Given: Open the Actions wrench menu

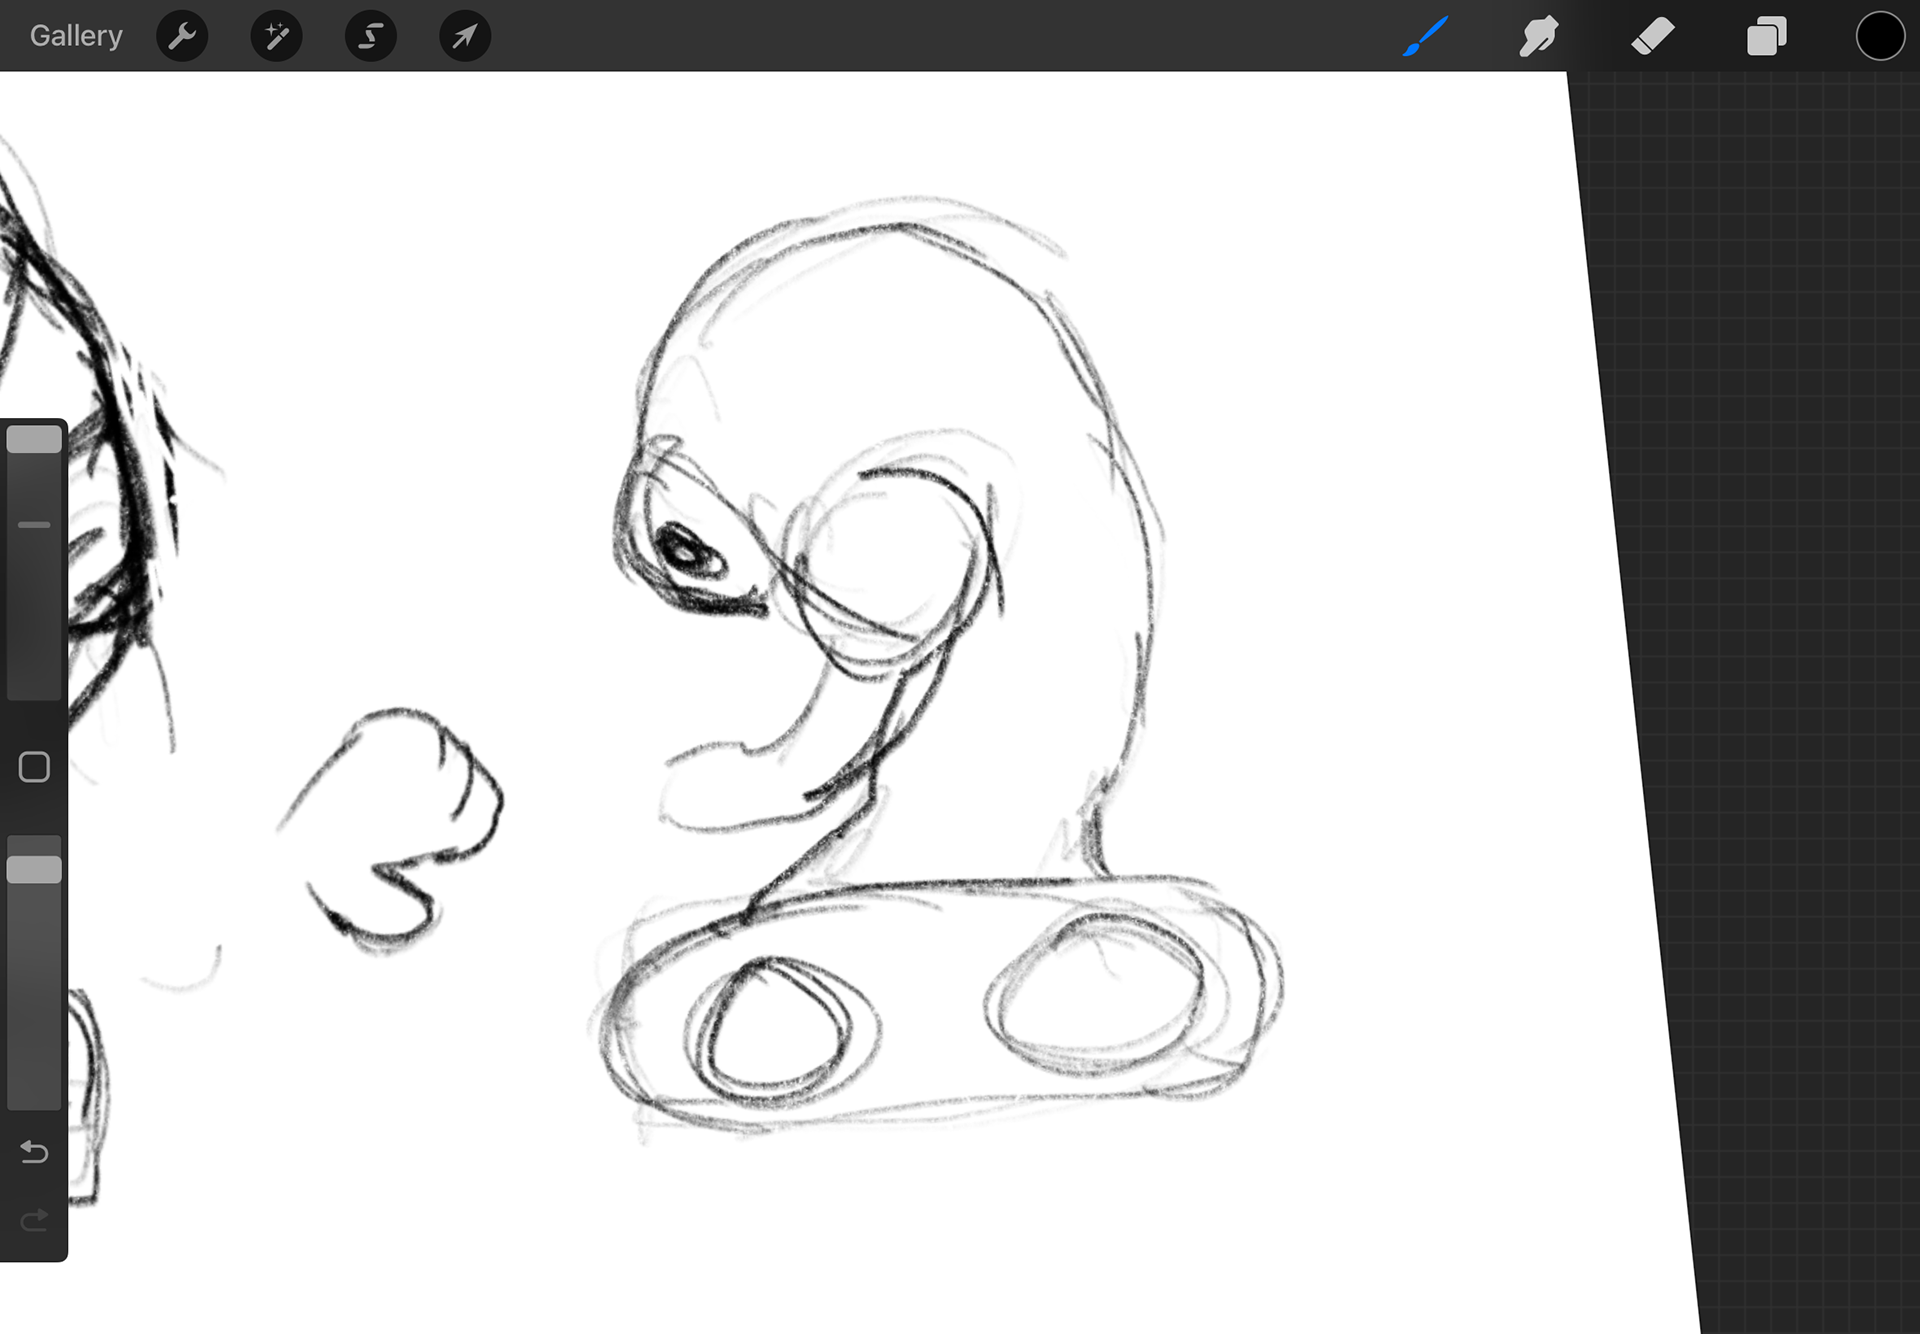Looking at the screenshot, I should coord(182,36).
